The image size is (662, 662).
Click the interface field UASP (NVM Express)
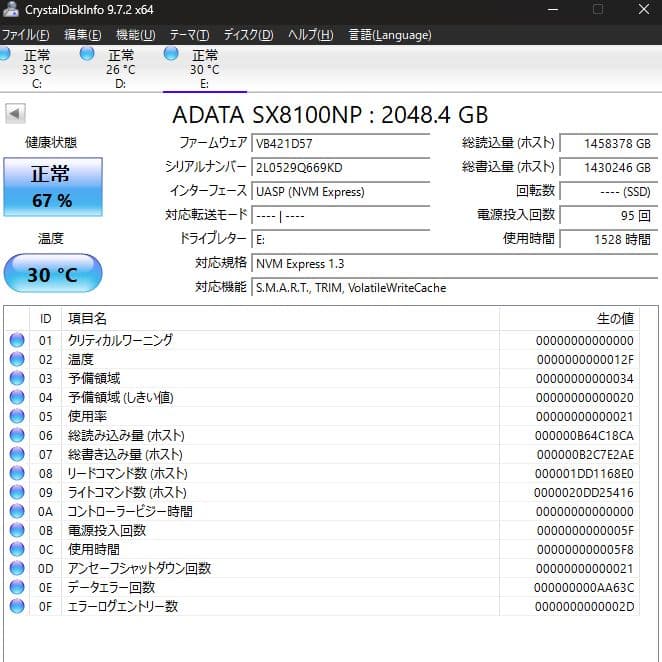pyautogui.click(x=341, y=192)
